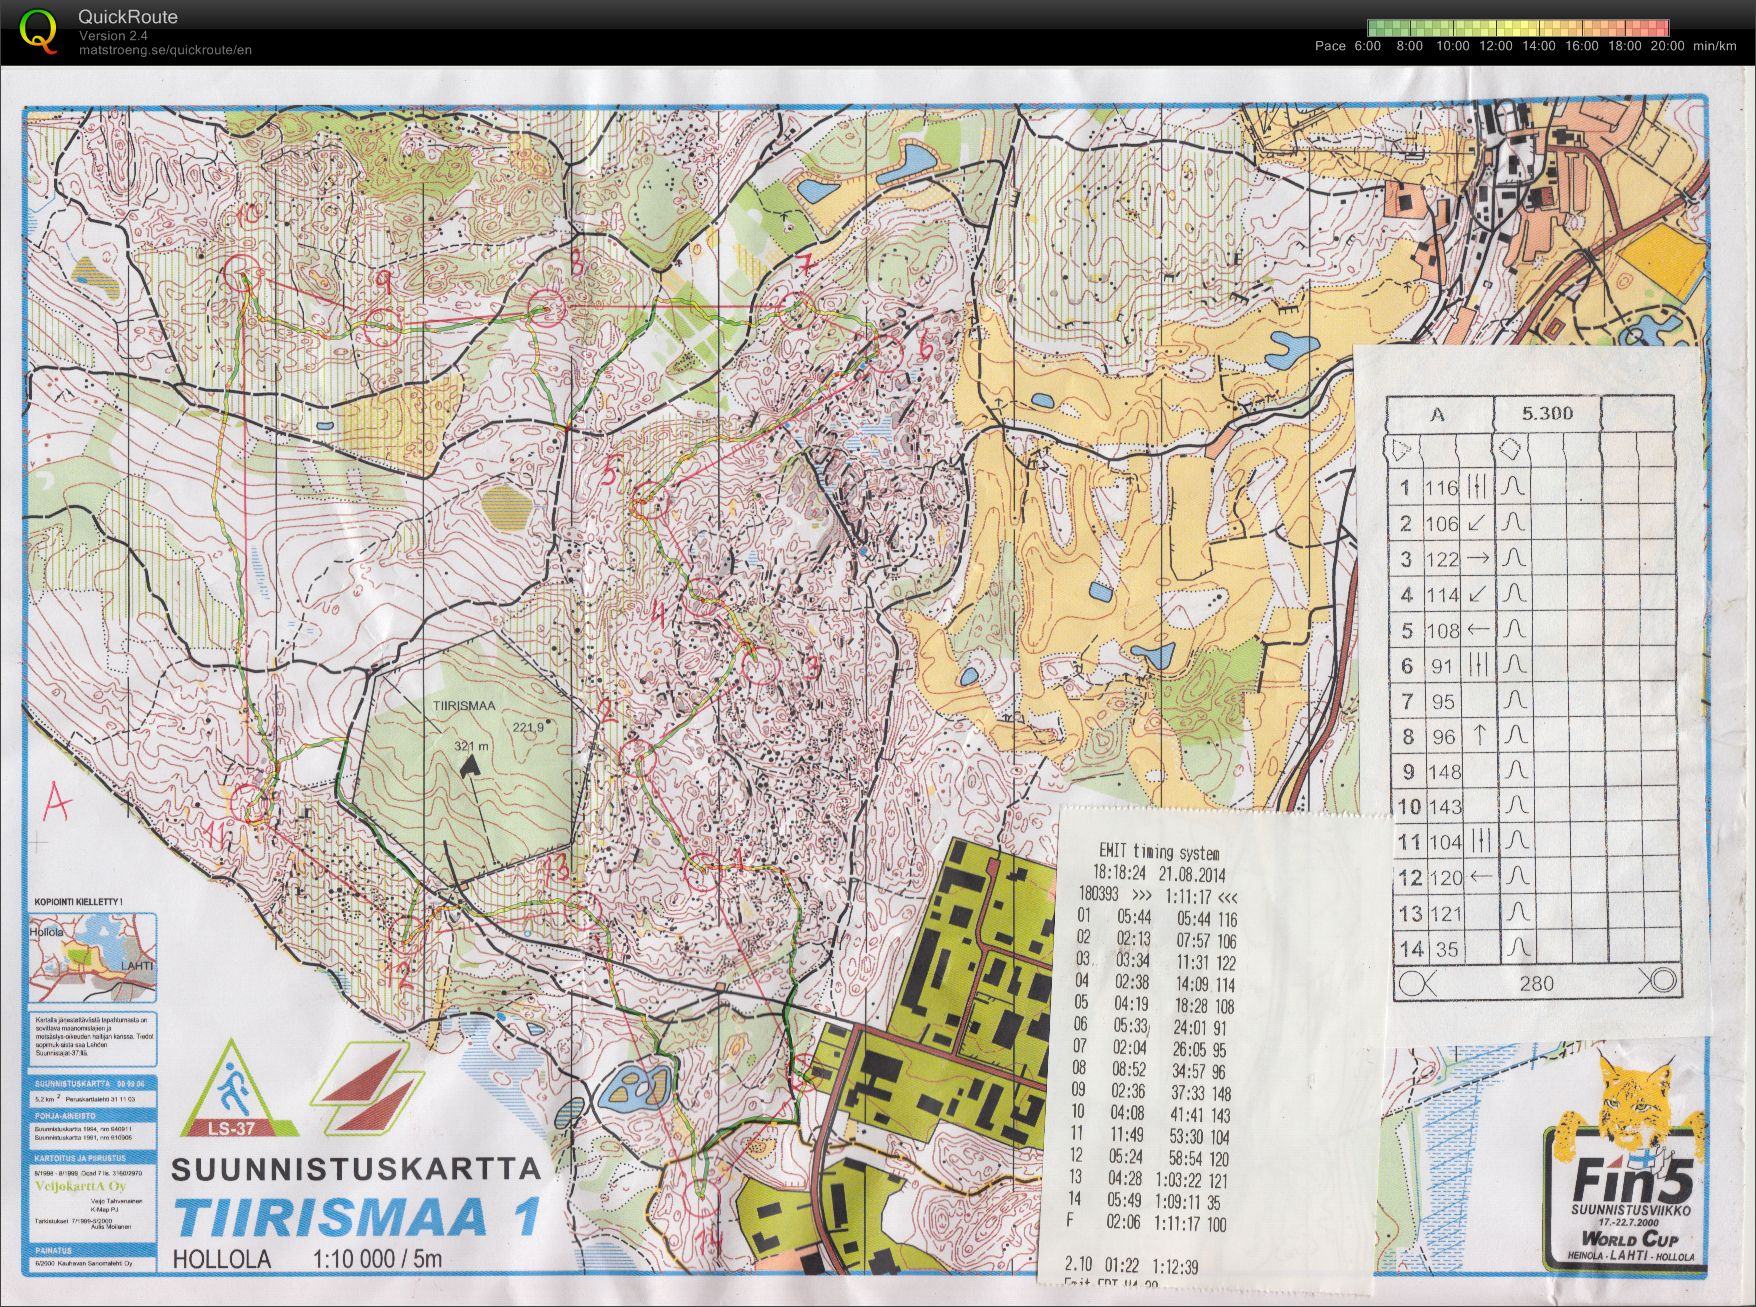1756x1307 pixels.
Task: Click the 20:00 pace label in legend
Action: 1667,46
